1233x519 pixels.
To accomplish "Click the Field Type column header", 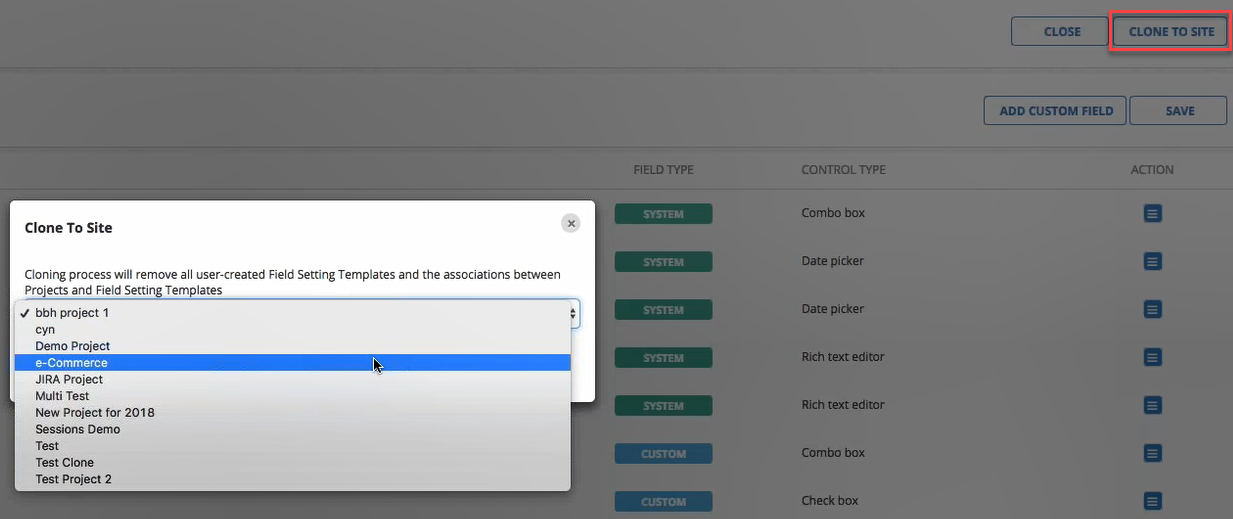I will (663, 170).
